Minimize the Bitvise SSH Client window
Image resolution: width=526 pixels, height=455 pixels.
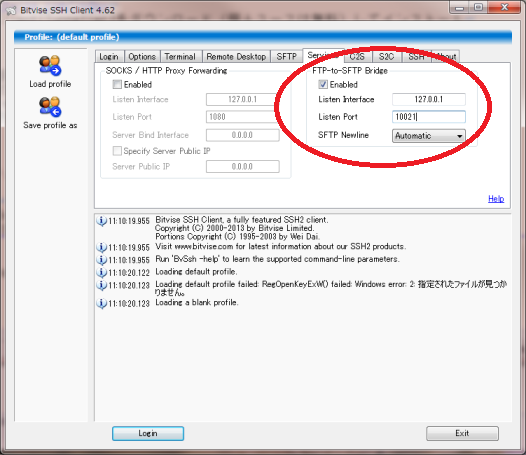[459, 7]
